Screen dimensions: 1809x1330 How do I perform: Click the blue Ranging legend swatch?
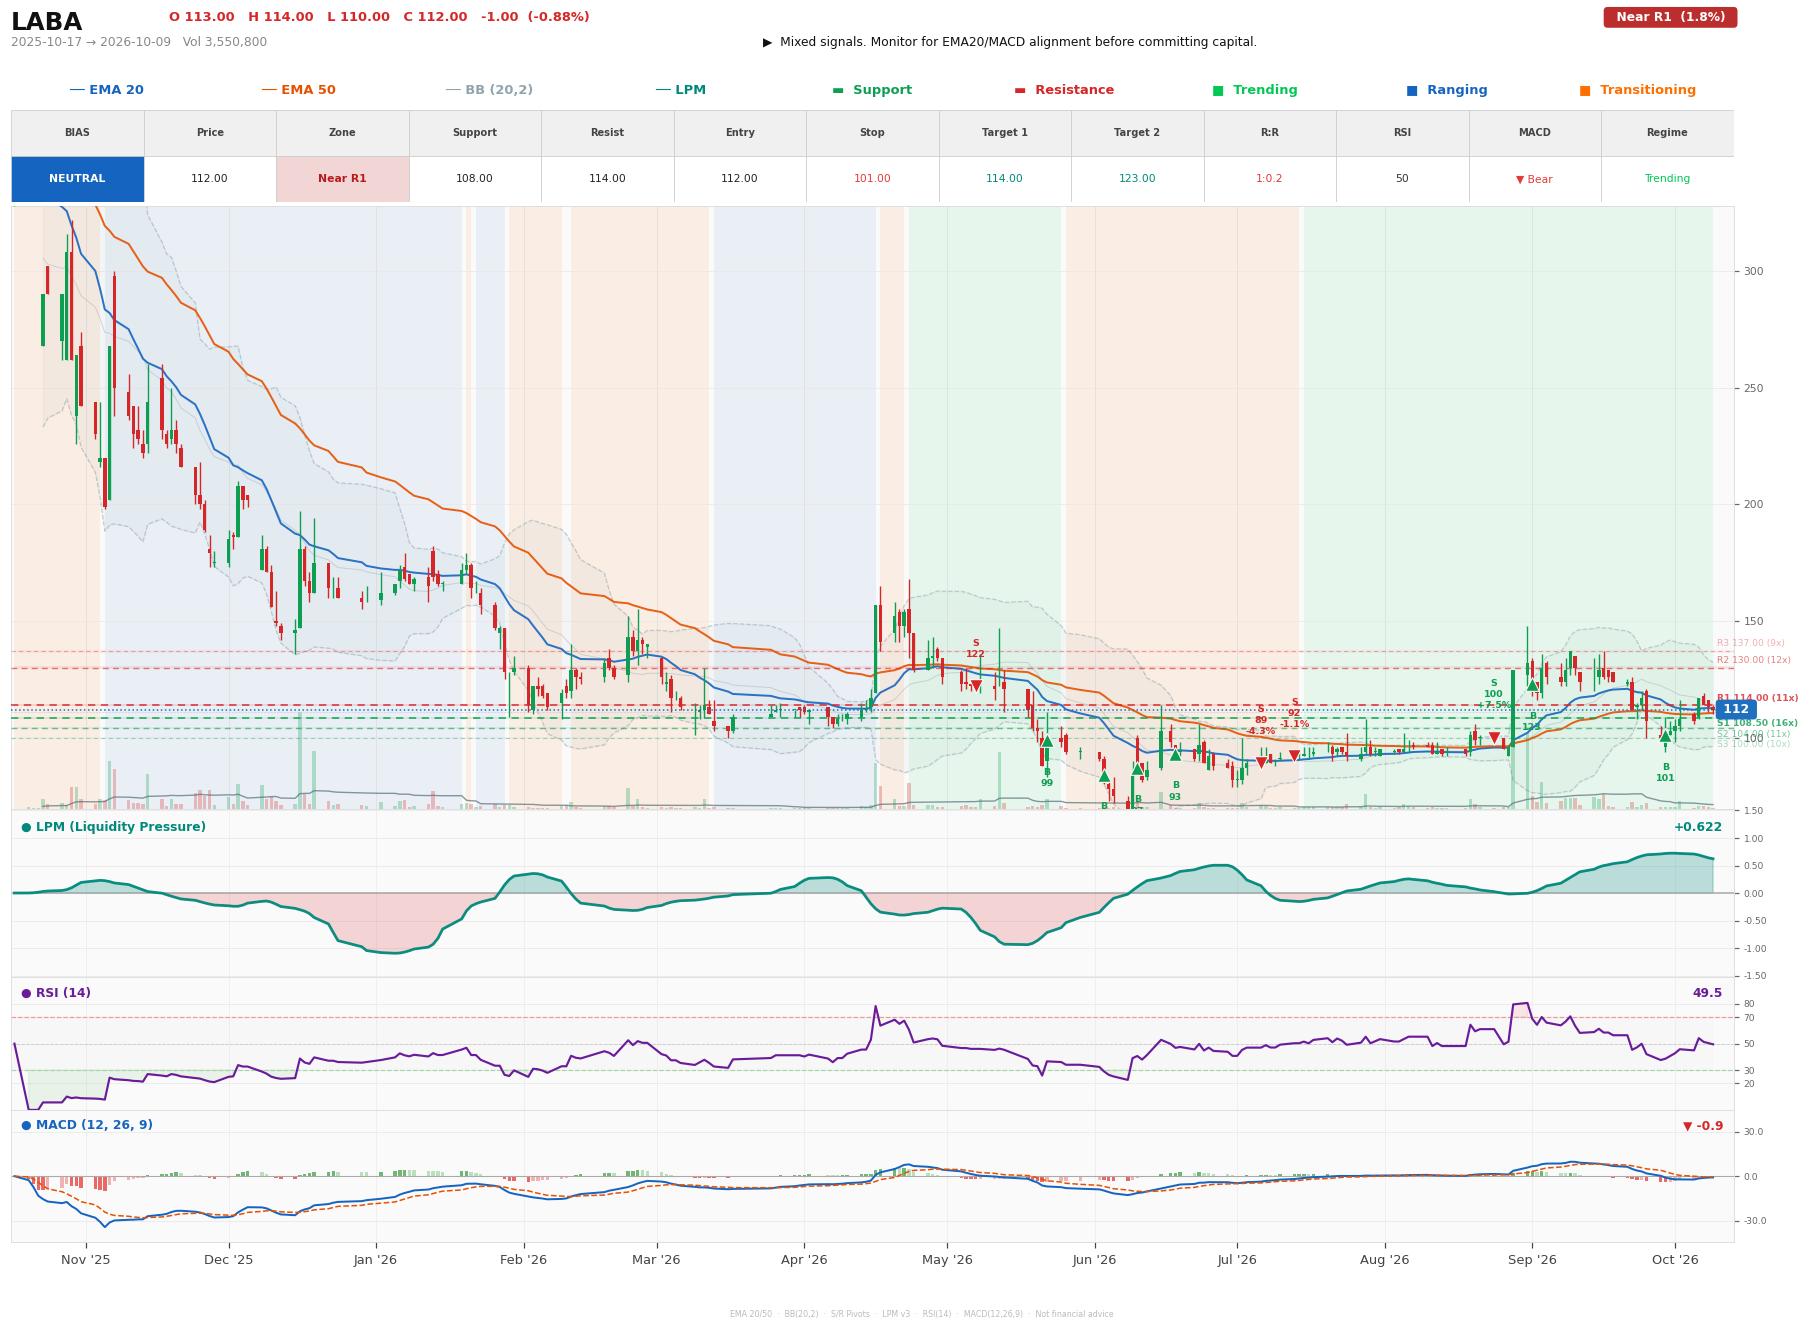click(x=1412, y=90)
